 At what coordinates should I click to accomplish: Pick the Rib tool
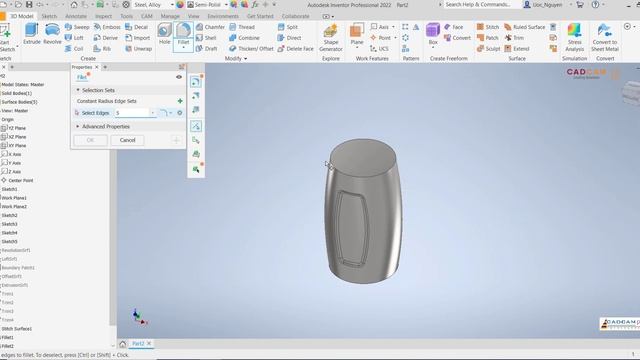[x=102, y=49]
